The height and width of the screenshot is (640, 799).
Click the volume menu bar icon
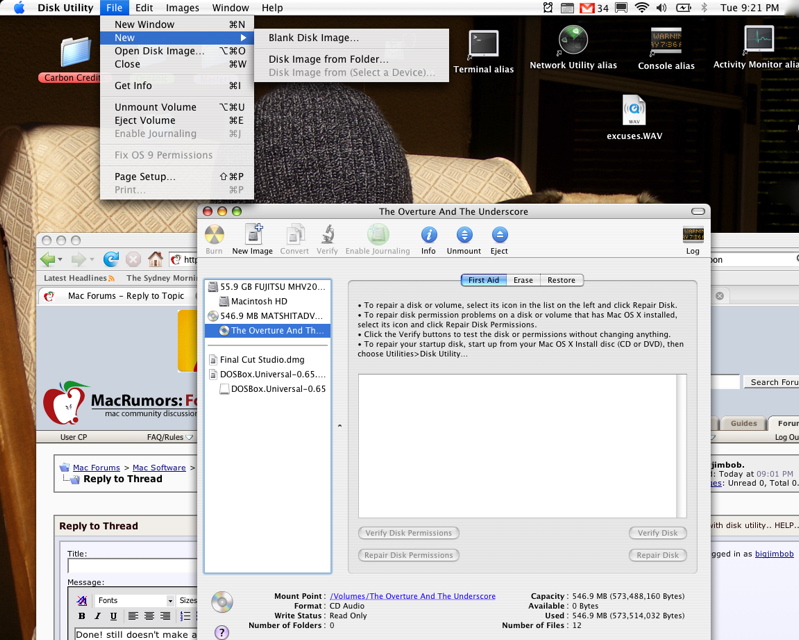[x=661, y=8]
